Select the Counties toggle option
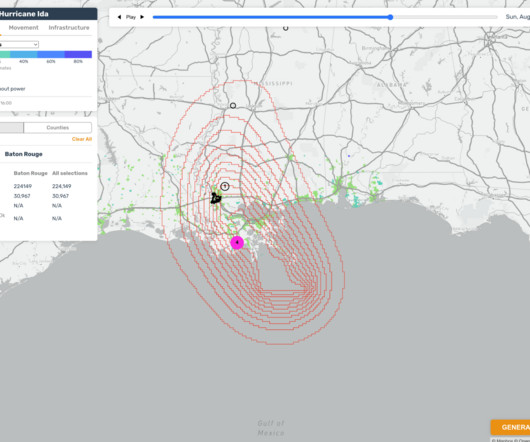Screen dimensions: 530x442 coord(58,127)
